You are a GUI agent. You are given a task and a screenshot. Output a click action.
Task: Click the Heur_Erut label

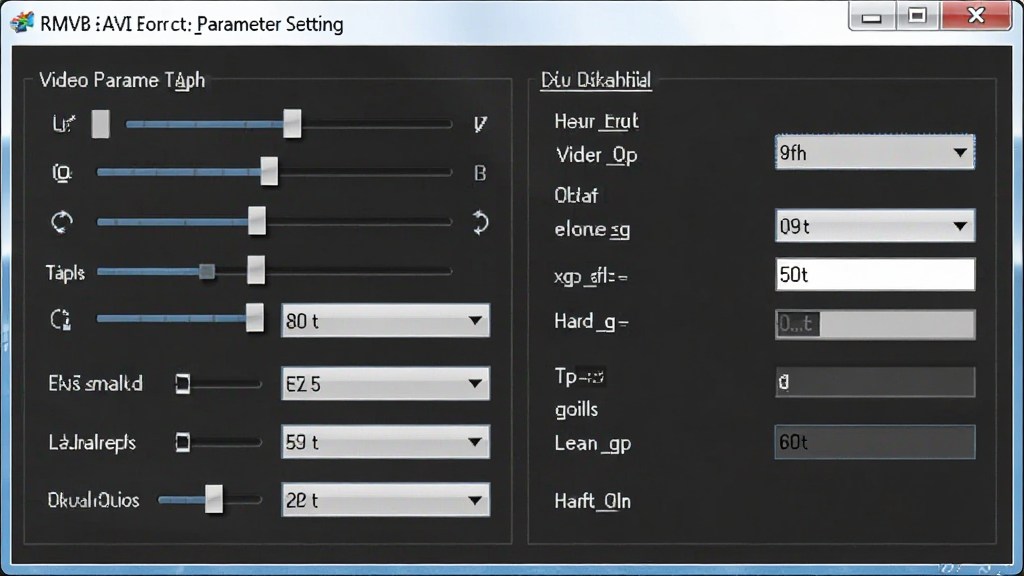click(x=596, y=121)
